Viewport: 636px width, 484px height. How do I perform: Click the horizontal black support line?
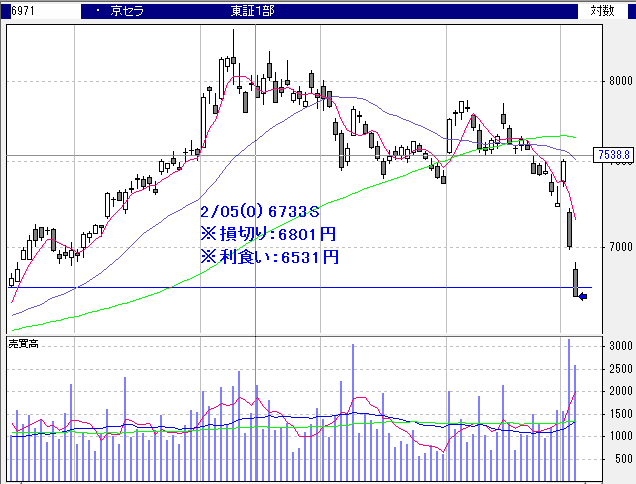coord(300,288)
